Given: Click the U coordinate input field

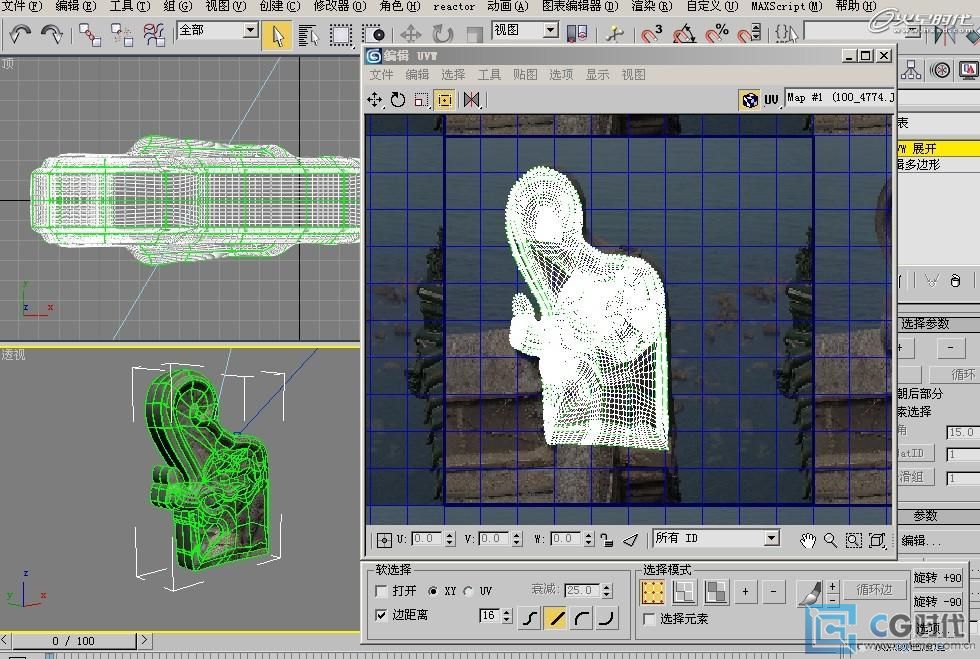Looking at the screenshot, I should pos(426,539).
